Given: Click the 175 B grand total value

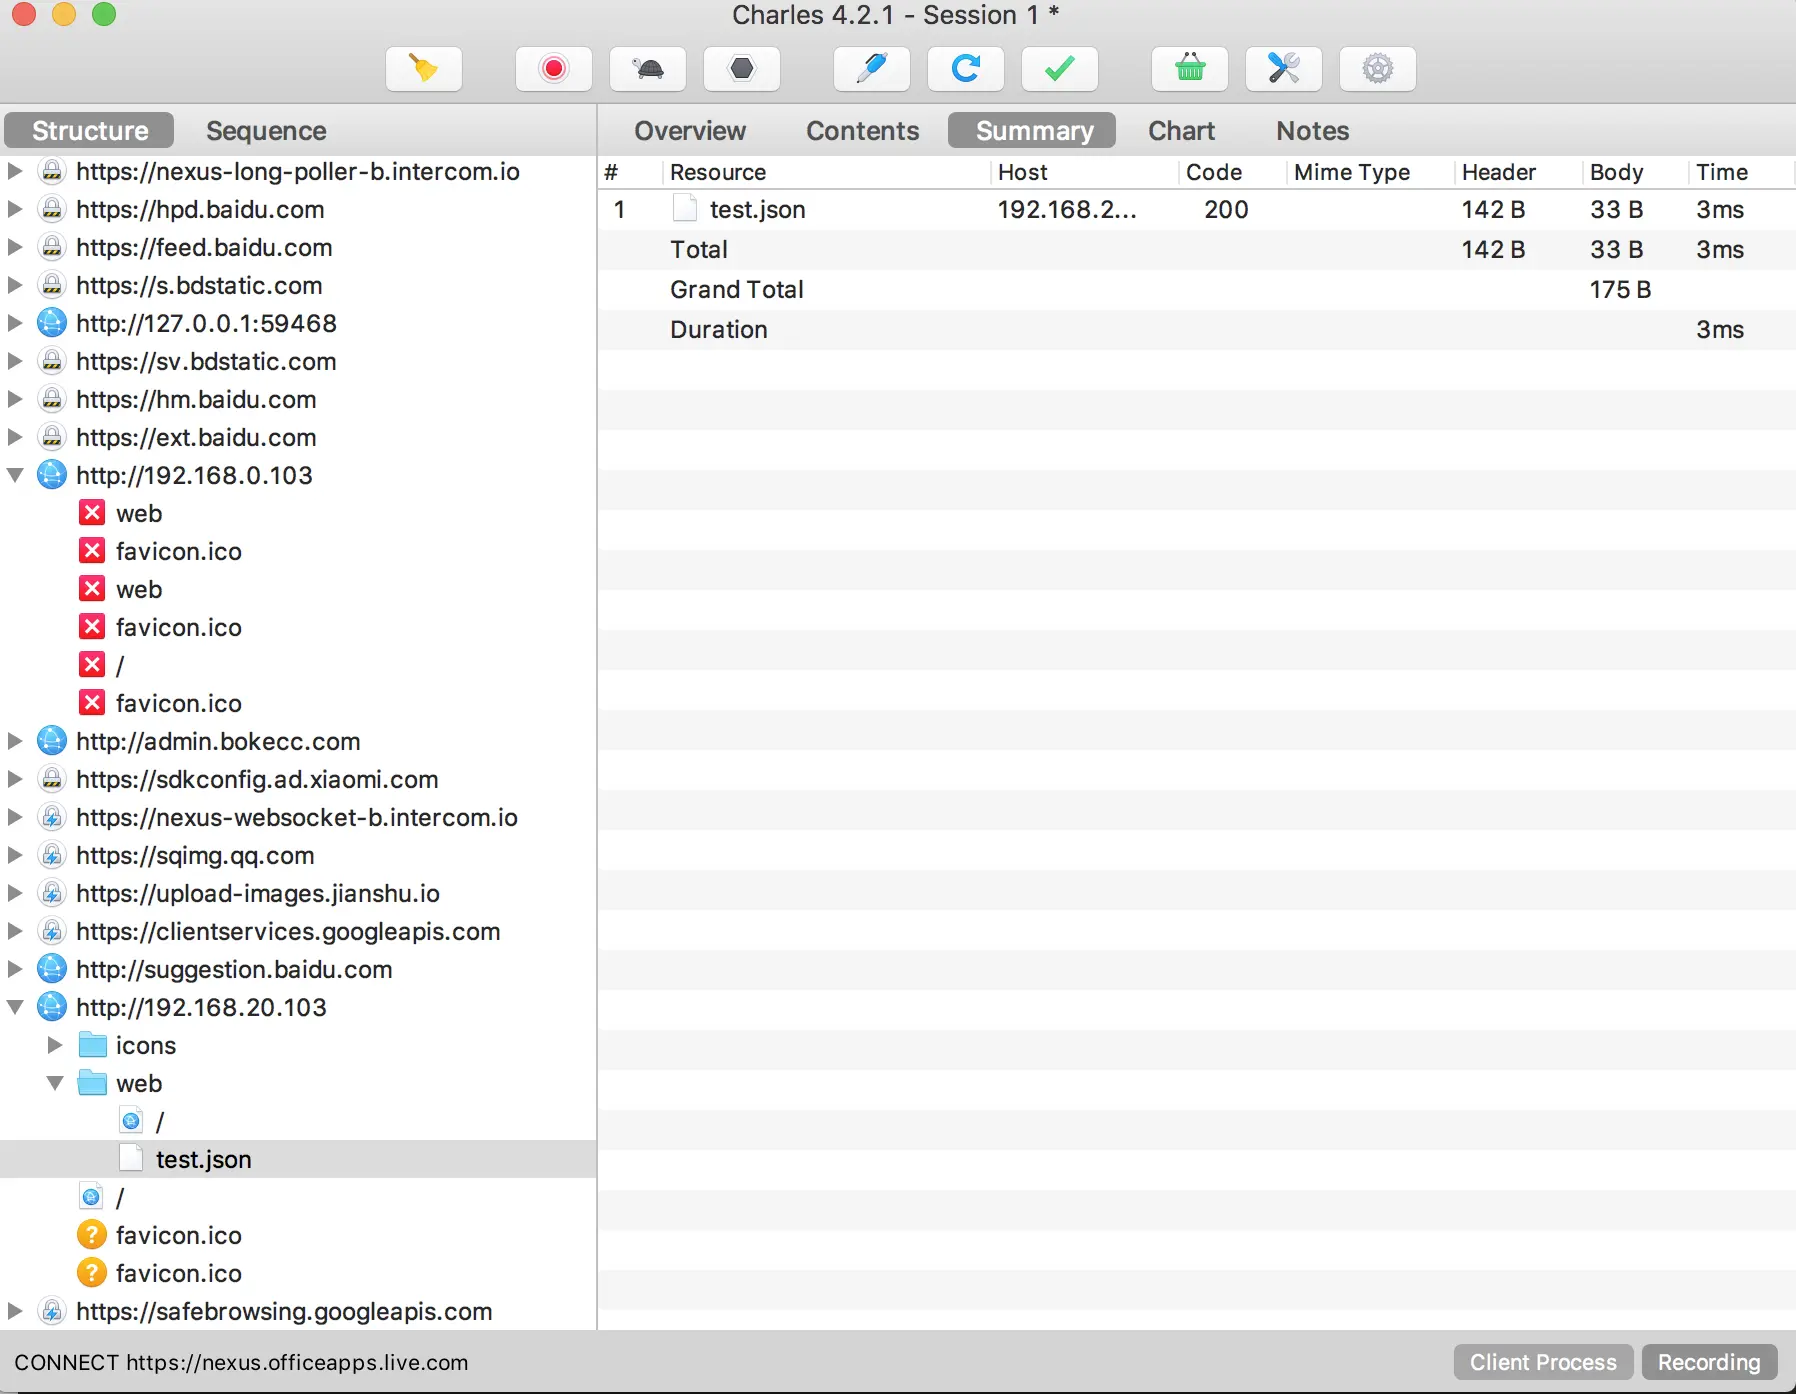Looking at the screenshot, I should point(1620,289).
